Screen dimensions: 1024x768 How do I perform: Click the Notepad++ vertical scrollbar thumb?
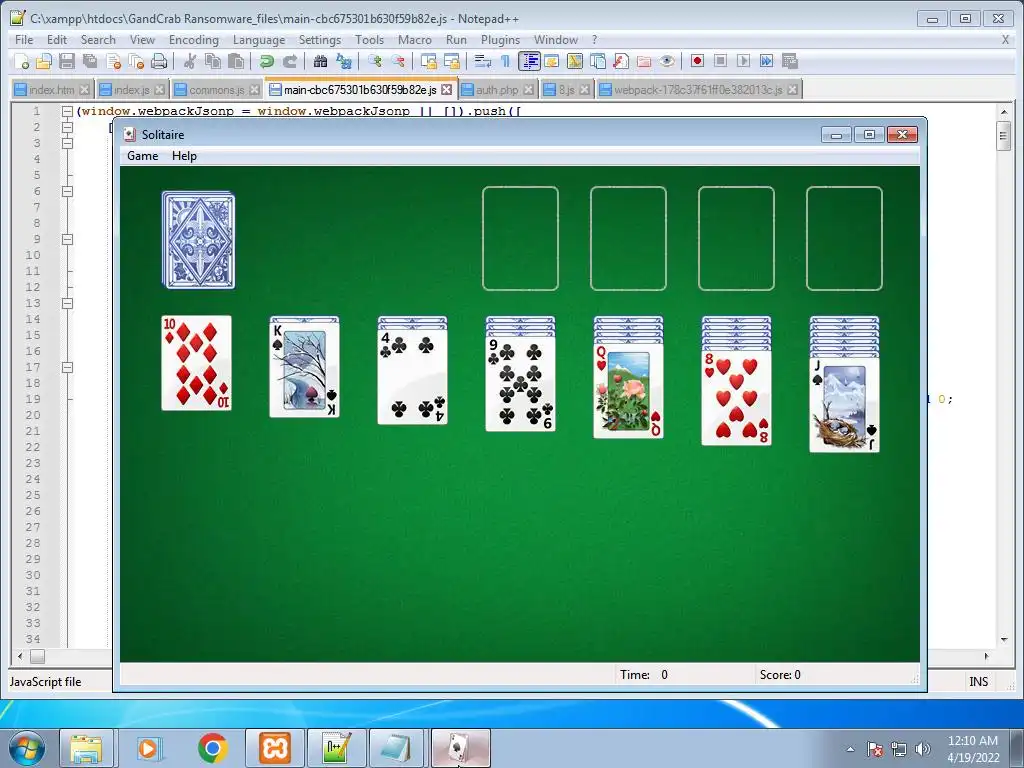point(1004,136)
